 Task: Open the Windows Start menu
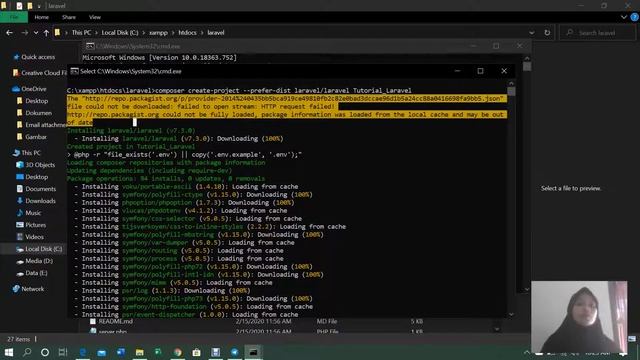[9, 352]
